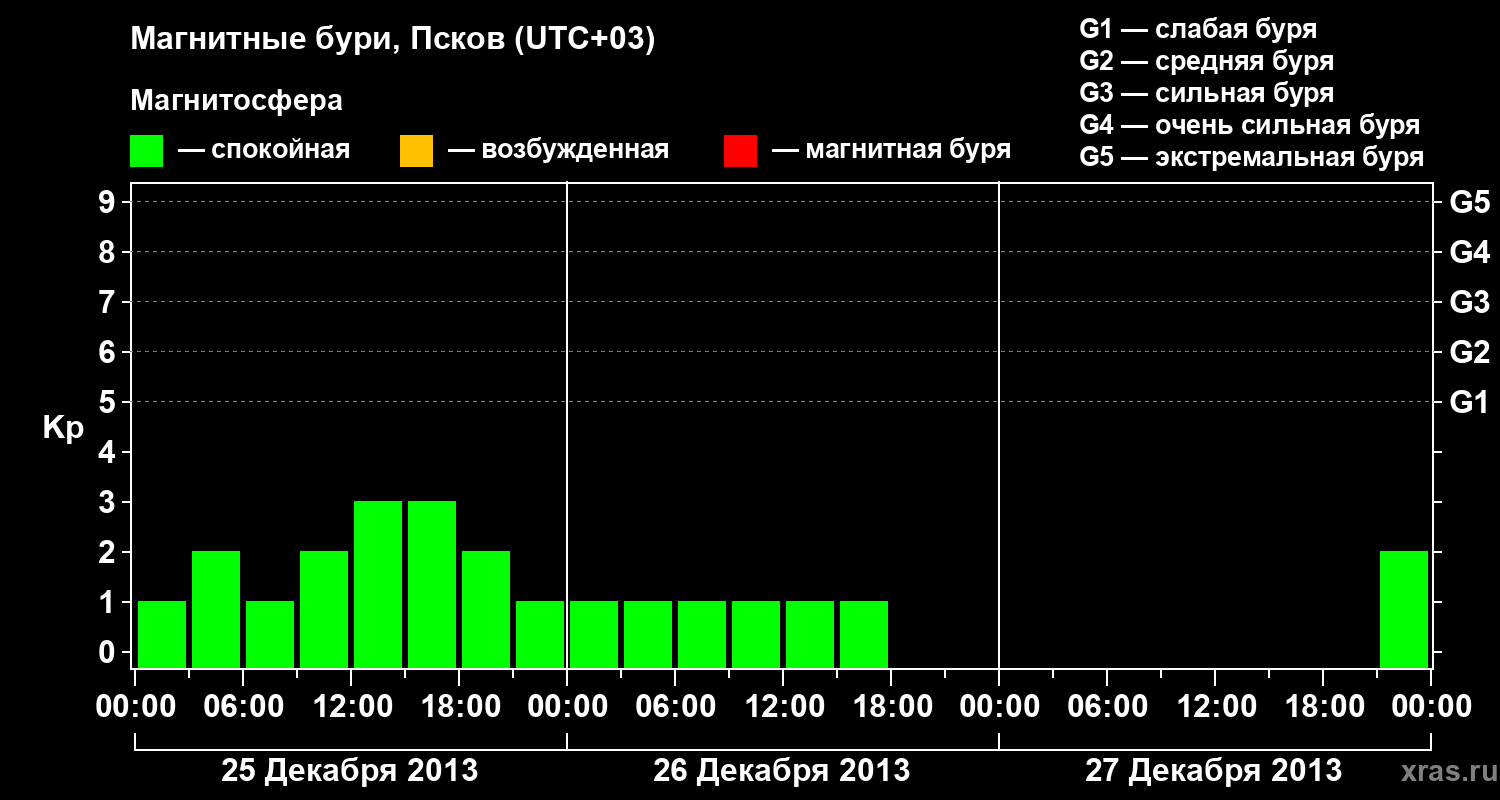Click the '25 Декабря 2013' date label

[x=350, y=771]
